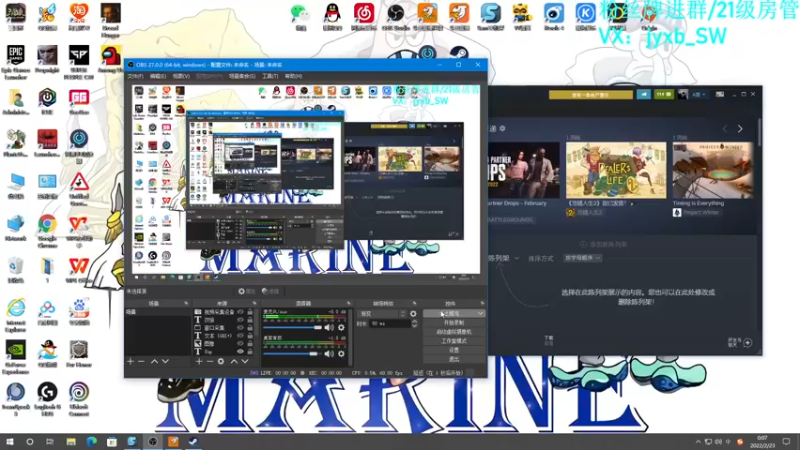The height and width of the screenshot is (450, 800).
Task: Lock the 窗口采集 source
Action: coord(250,328)
